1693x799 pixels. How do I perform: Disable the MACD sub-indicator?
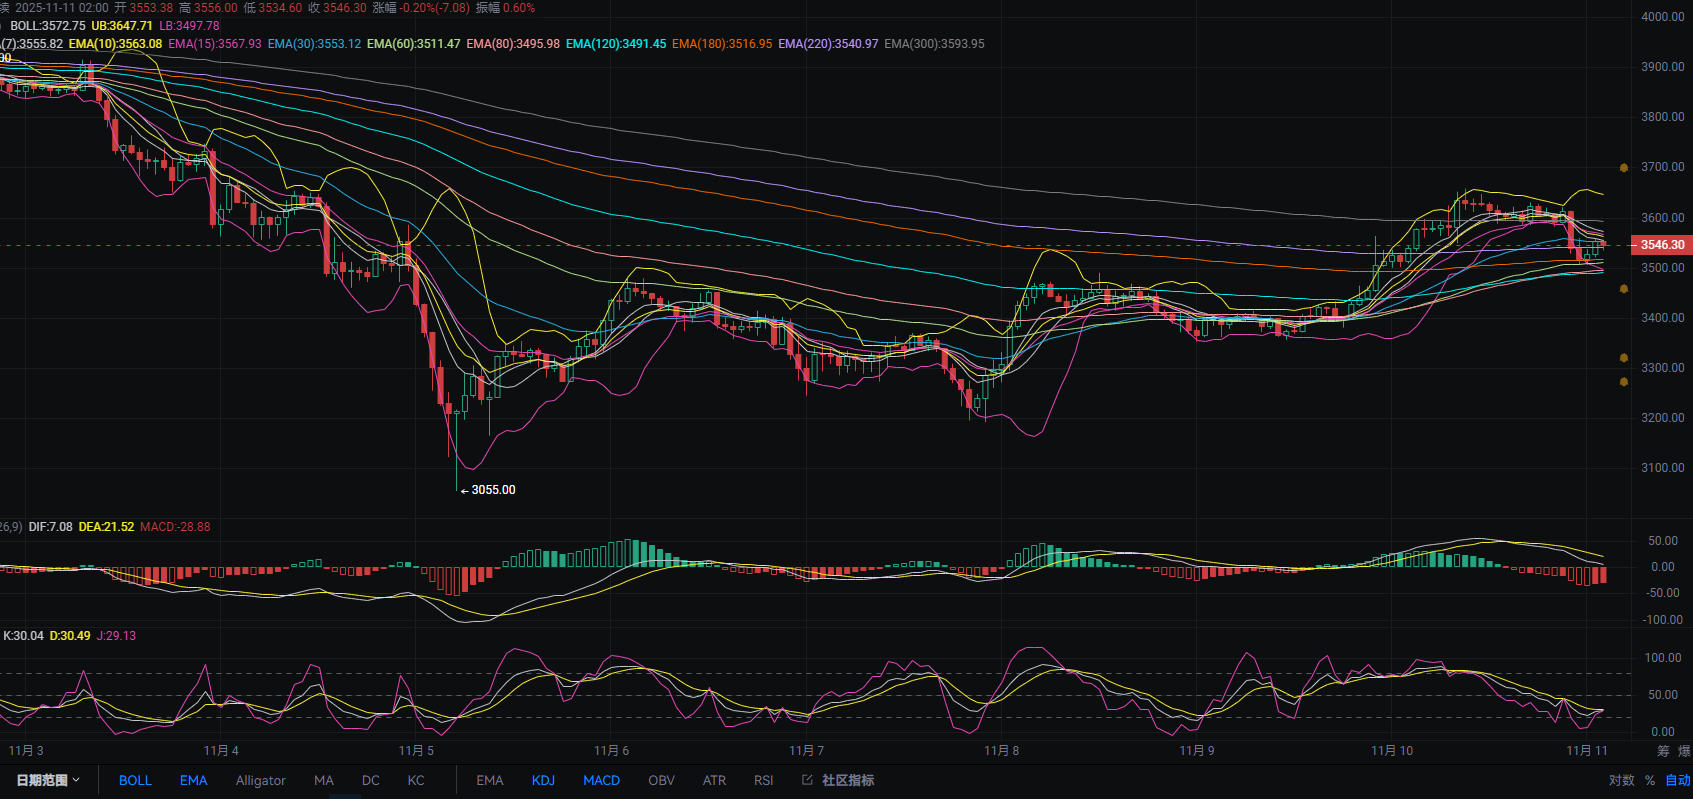[601, 780]
